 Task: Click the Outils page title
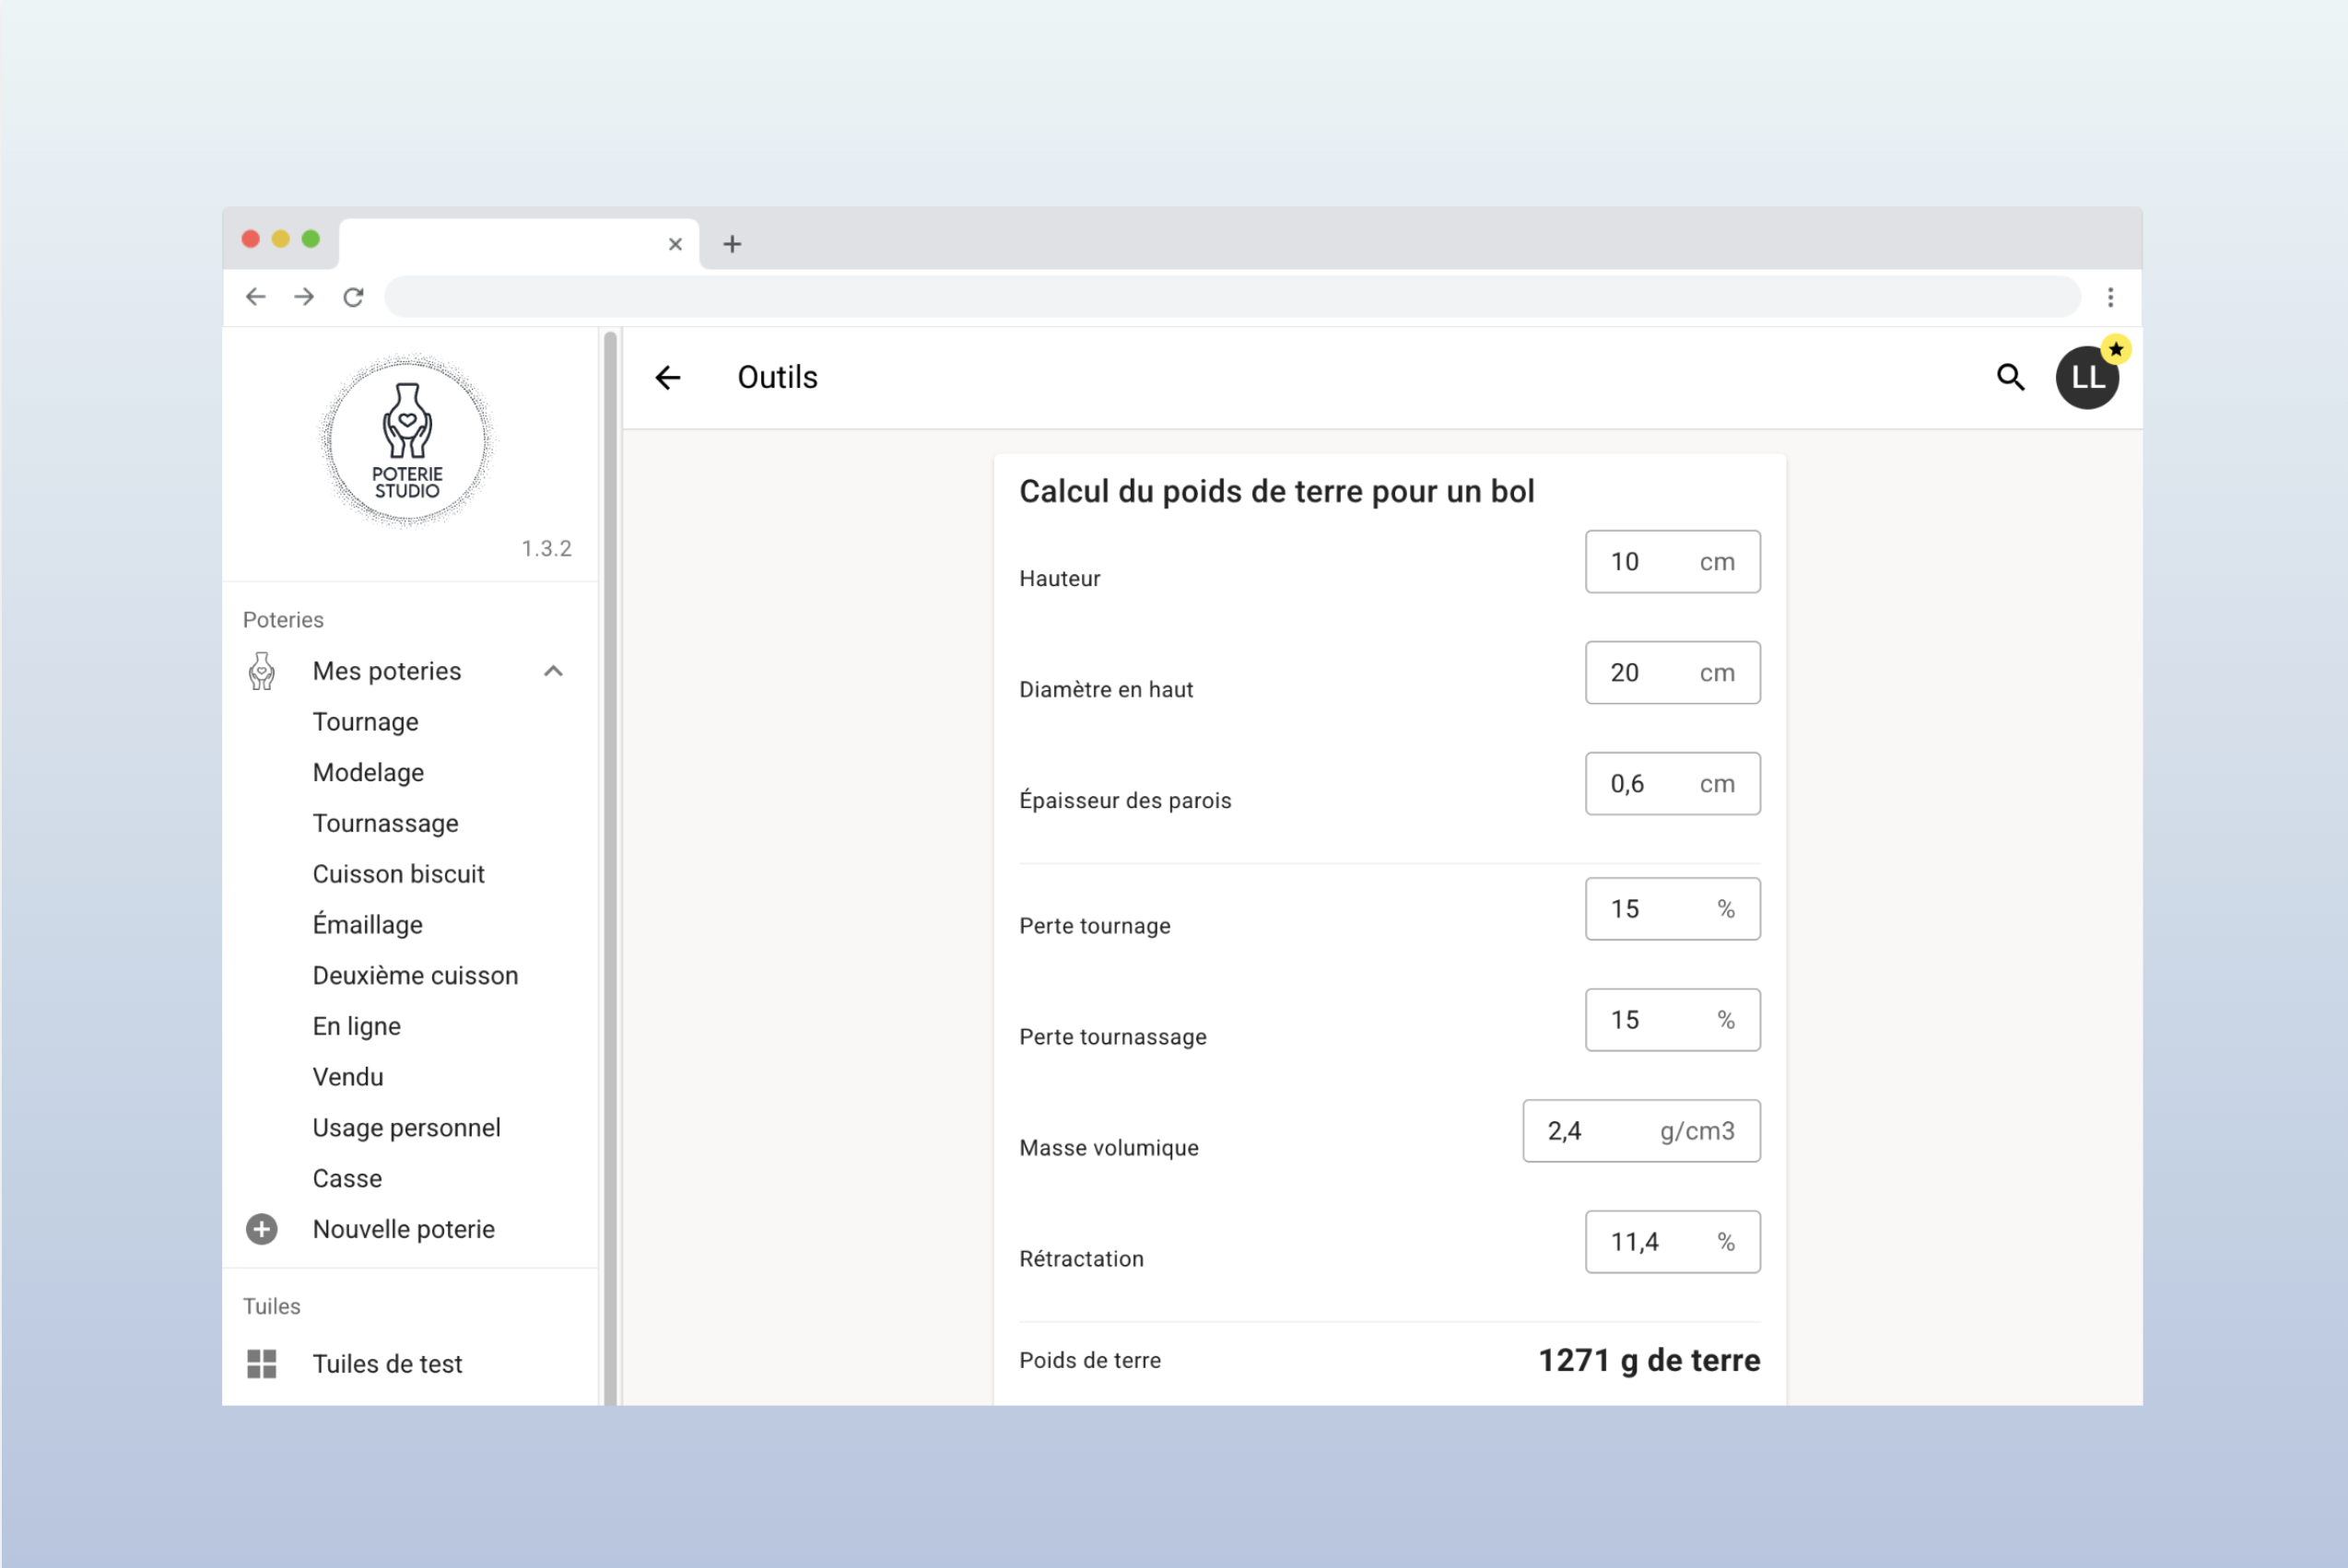coord(777,378)
